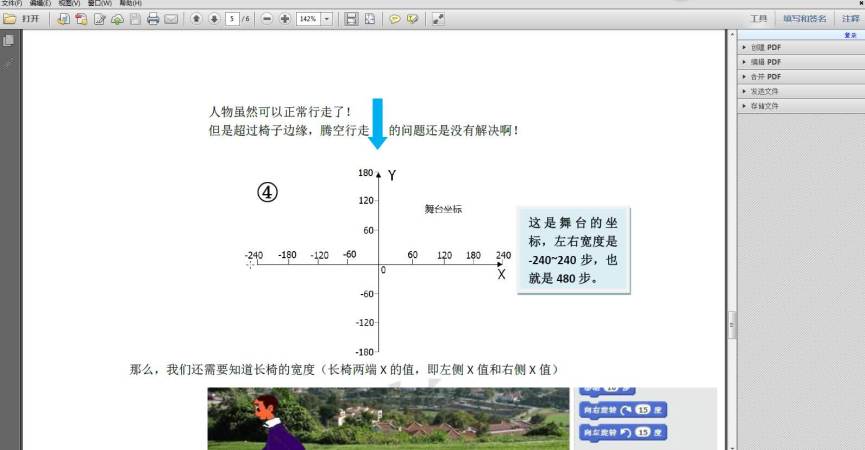Click the 舞台坐标 label on the graph
Viewport: 865px width, 450px height.
[443, 209]
